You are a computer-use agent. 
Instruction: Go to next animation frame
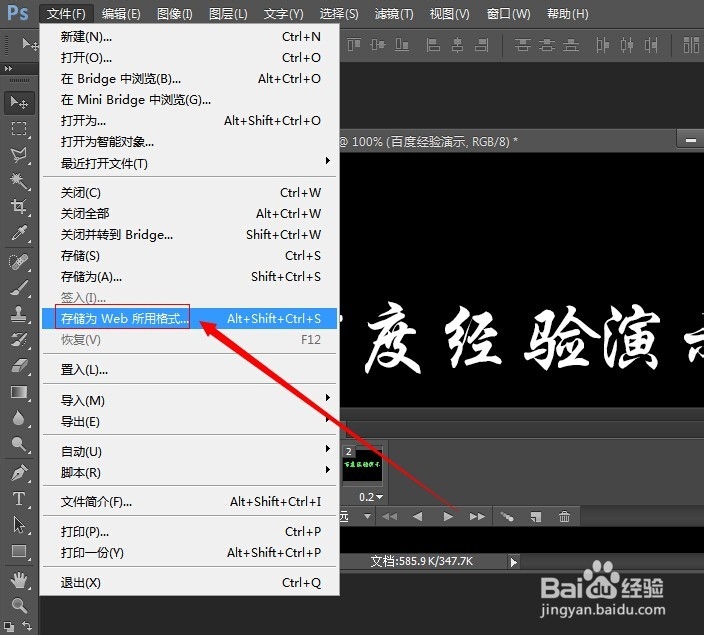pyautogui.click(x=477, y=517)
